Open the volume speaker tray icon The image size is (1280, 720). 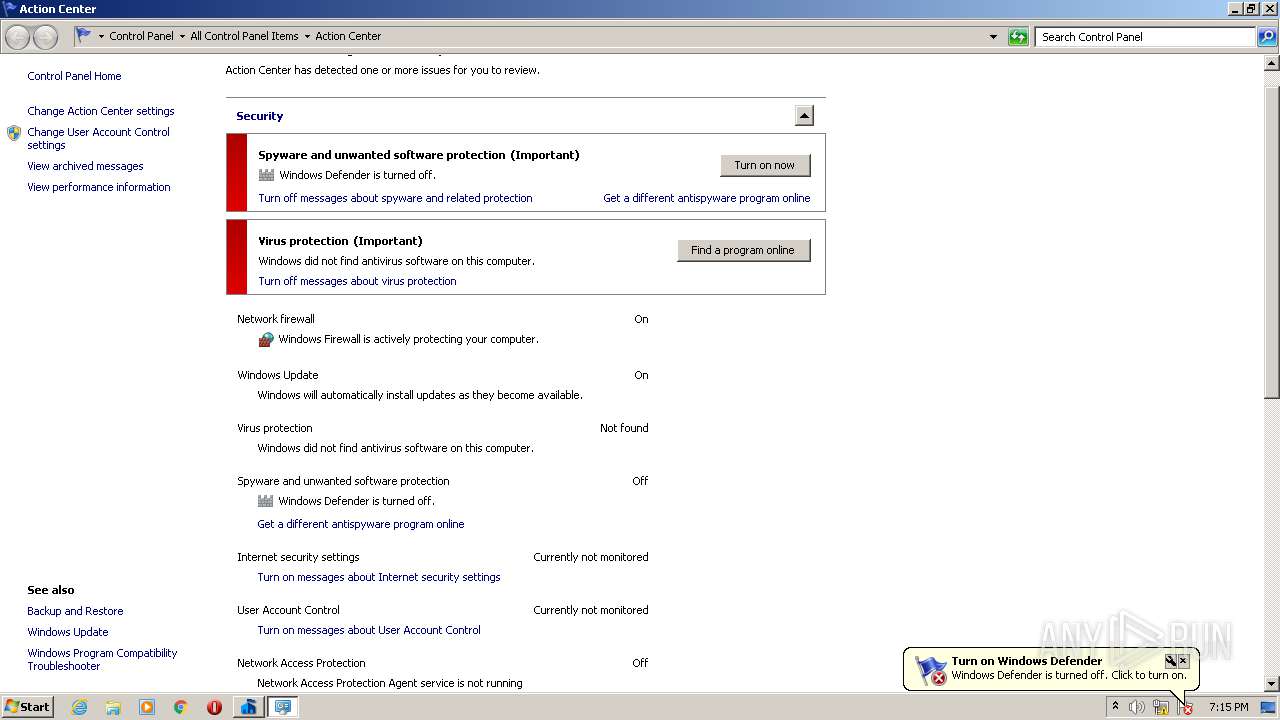1137,707
